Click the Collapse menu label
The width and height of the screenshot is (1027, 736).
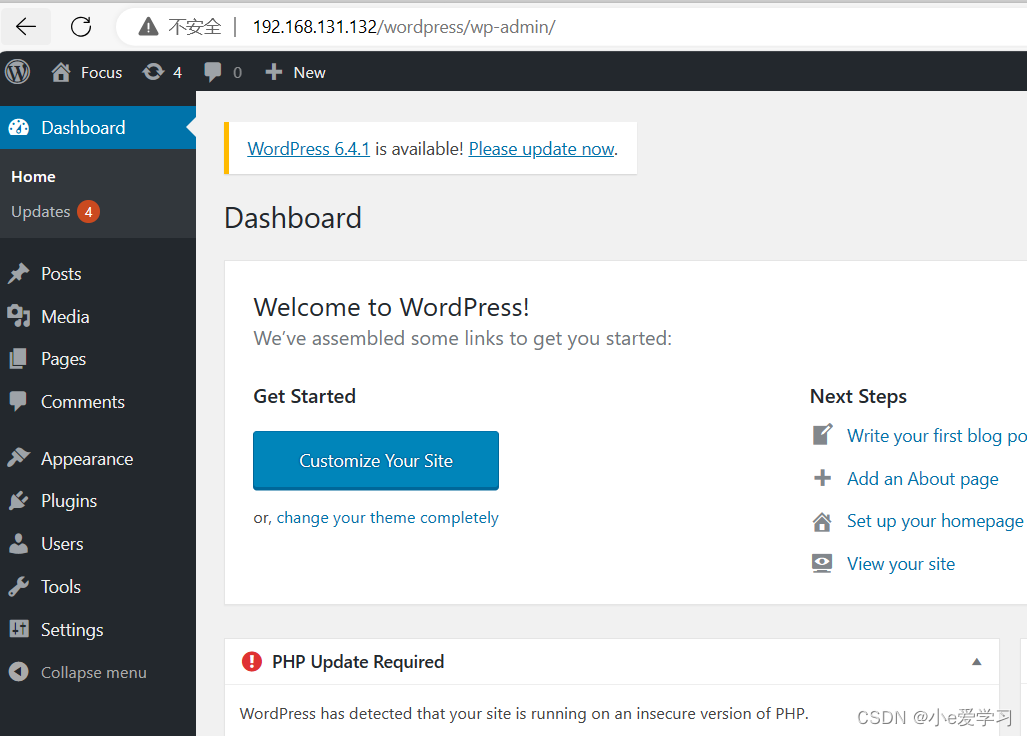pos(94,672)
